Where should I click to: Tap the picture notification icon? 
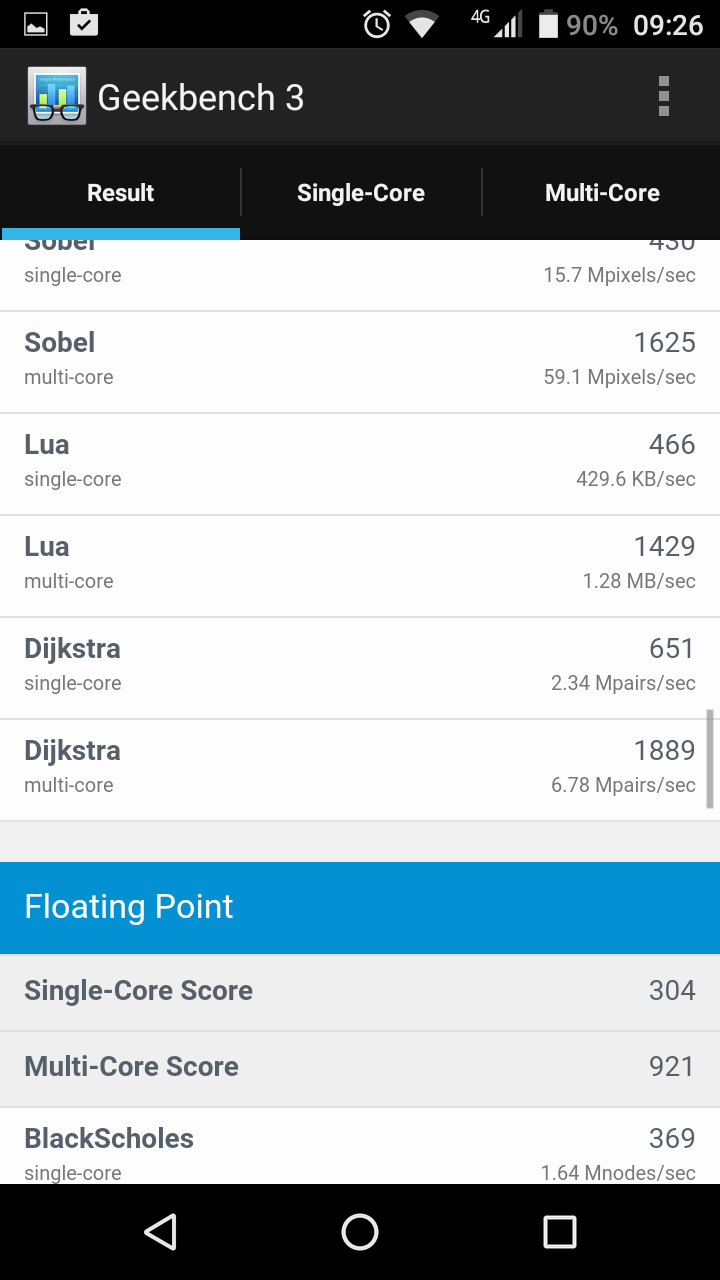coord(36,24)
